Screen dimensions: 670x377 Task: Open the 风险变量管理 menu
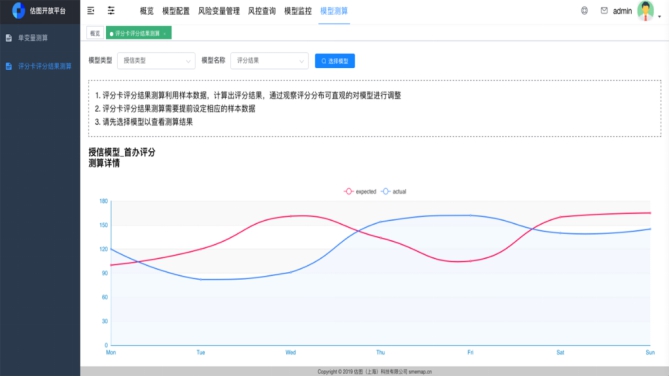point(219,11)
